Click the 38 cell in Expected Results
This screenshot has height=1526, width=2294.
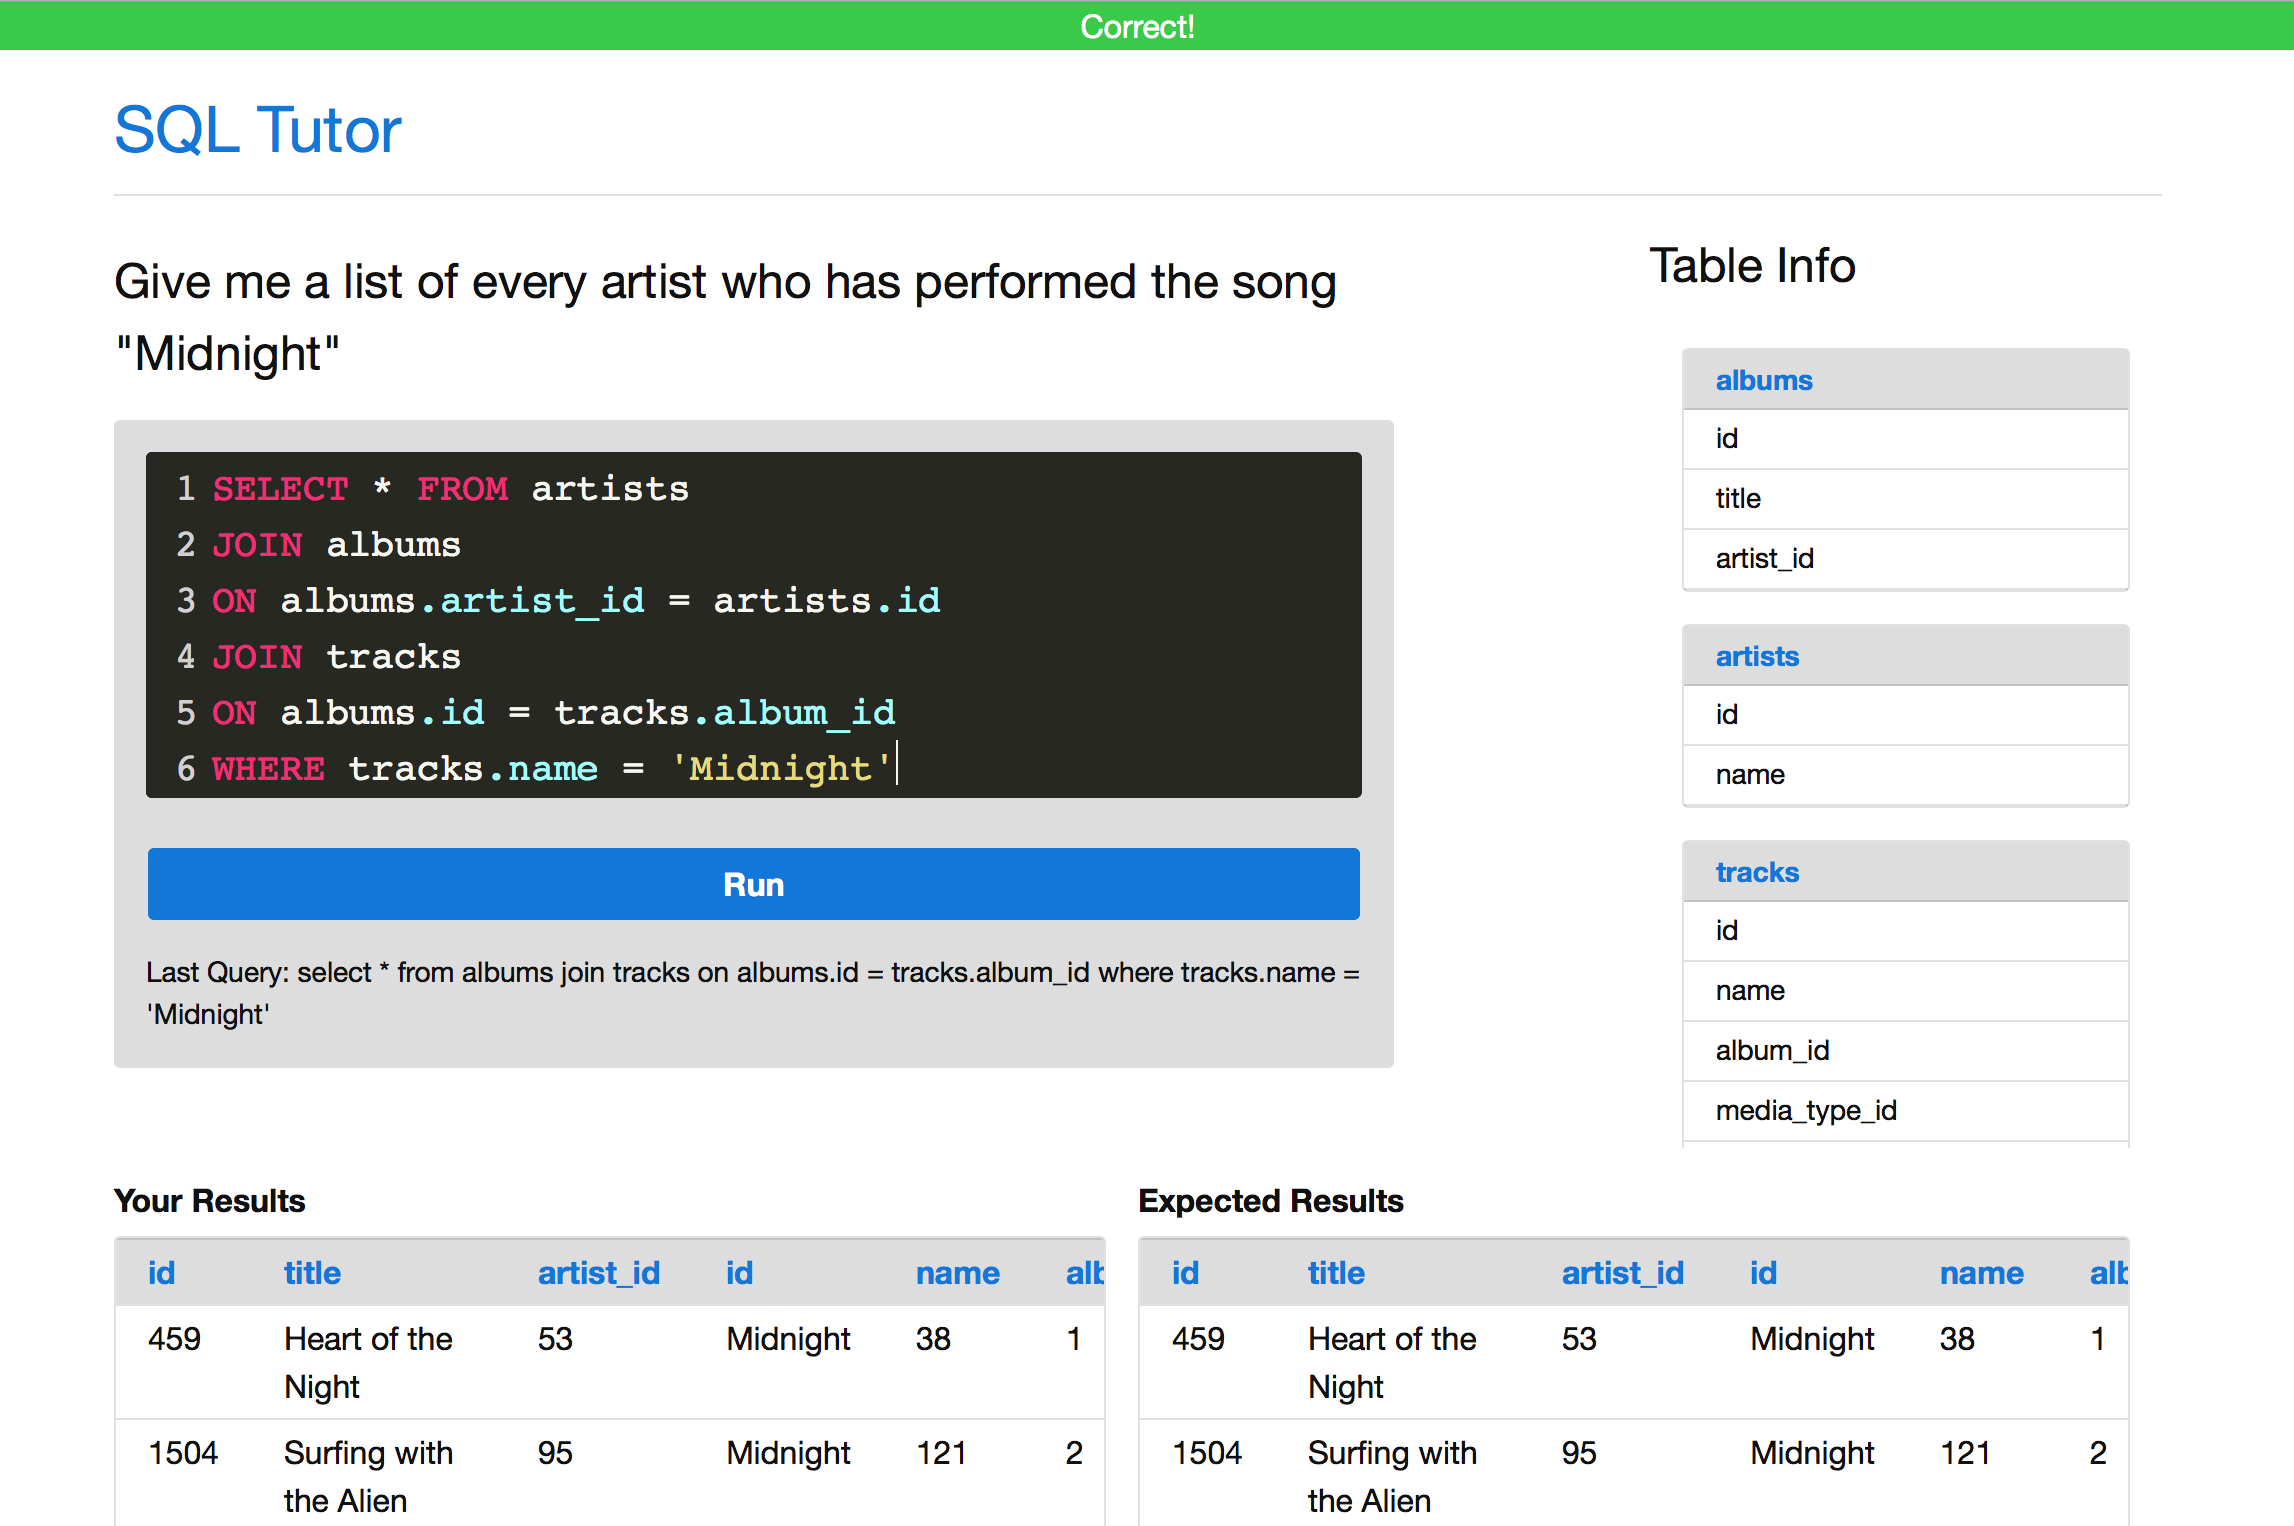tap(1957, 1339)
